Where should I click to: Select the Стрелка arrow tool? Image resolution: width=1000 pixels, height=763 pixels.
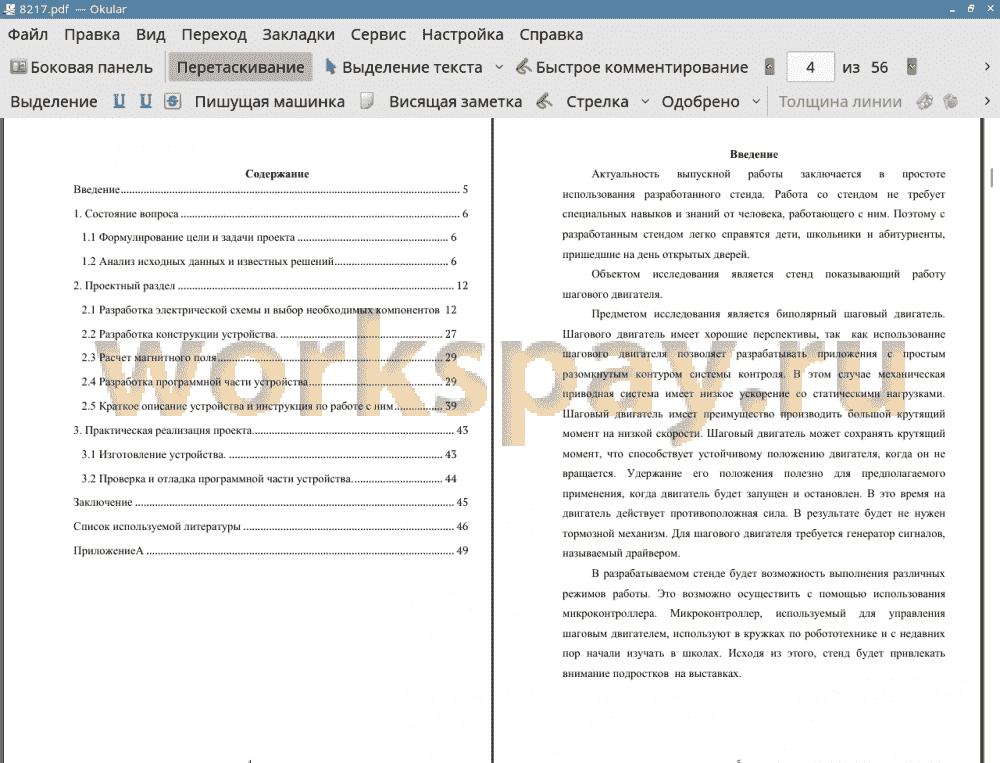coord(597,101)
